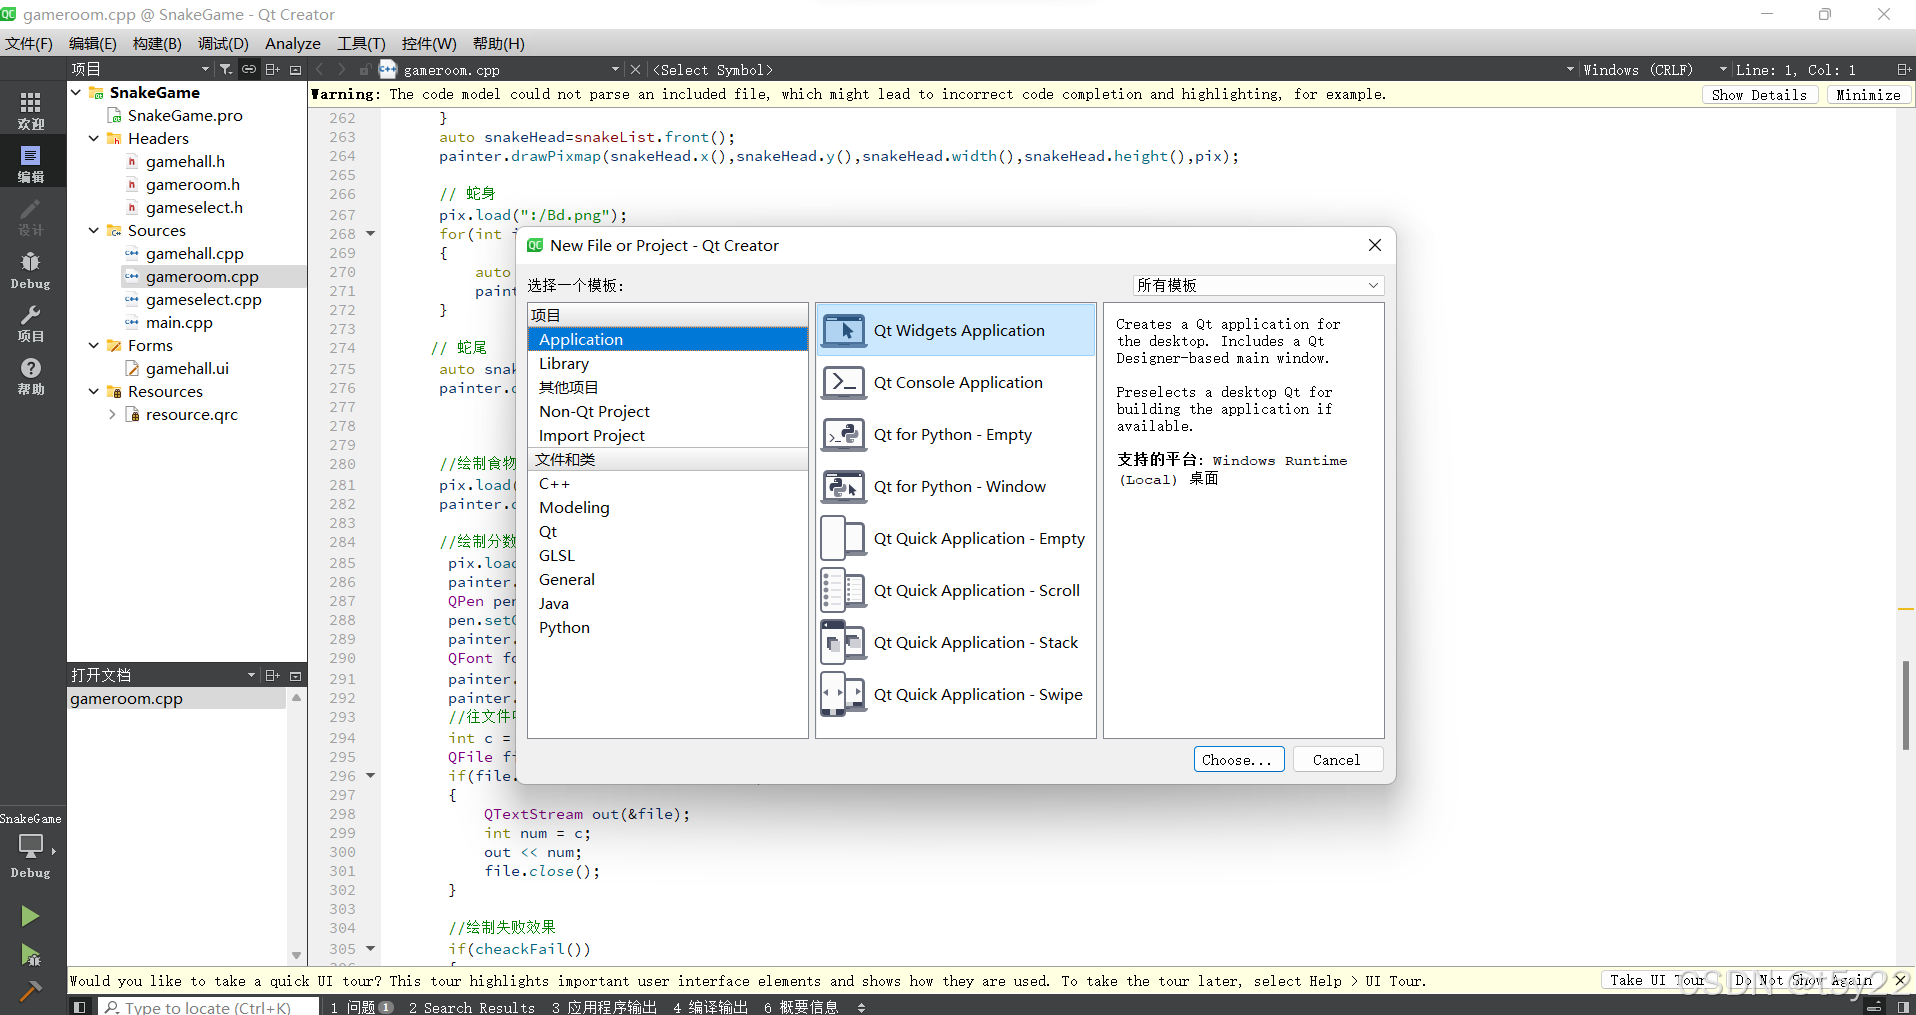The width and height of the screenshot is (1916, 1015).
Task: Run the project with green play button
Action: [30, 916]
